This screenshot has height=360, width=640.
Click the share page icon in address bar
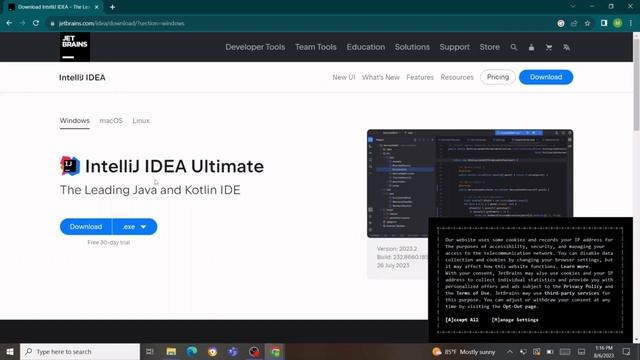(x=574, y=23)
